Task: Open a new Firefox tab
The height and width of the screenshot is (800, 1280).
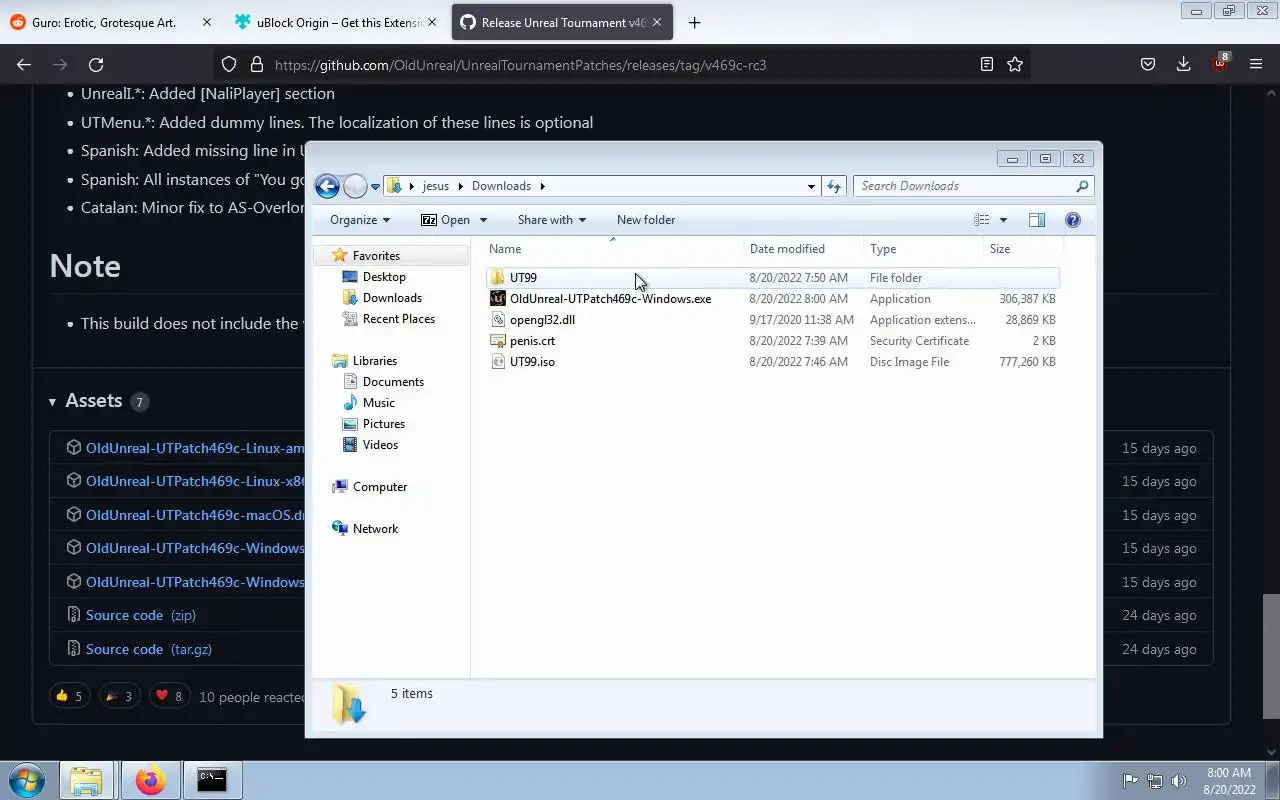Action: 694,22
